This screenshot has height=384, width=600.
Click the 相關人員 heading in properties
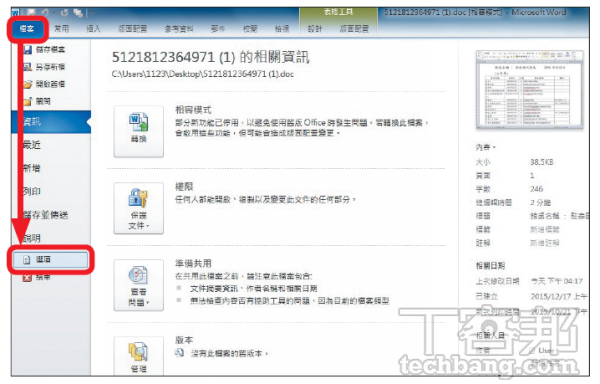(x=490, y=335)
